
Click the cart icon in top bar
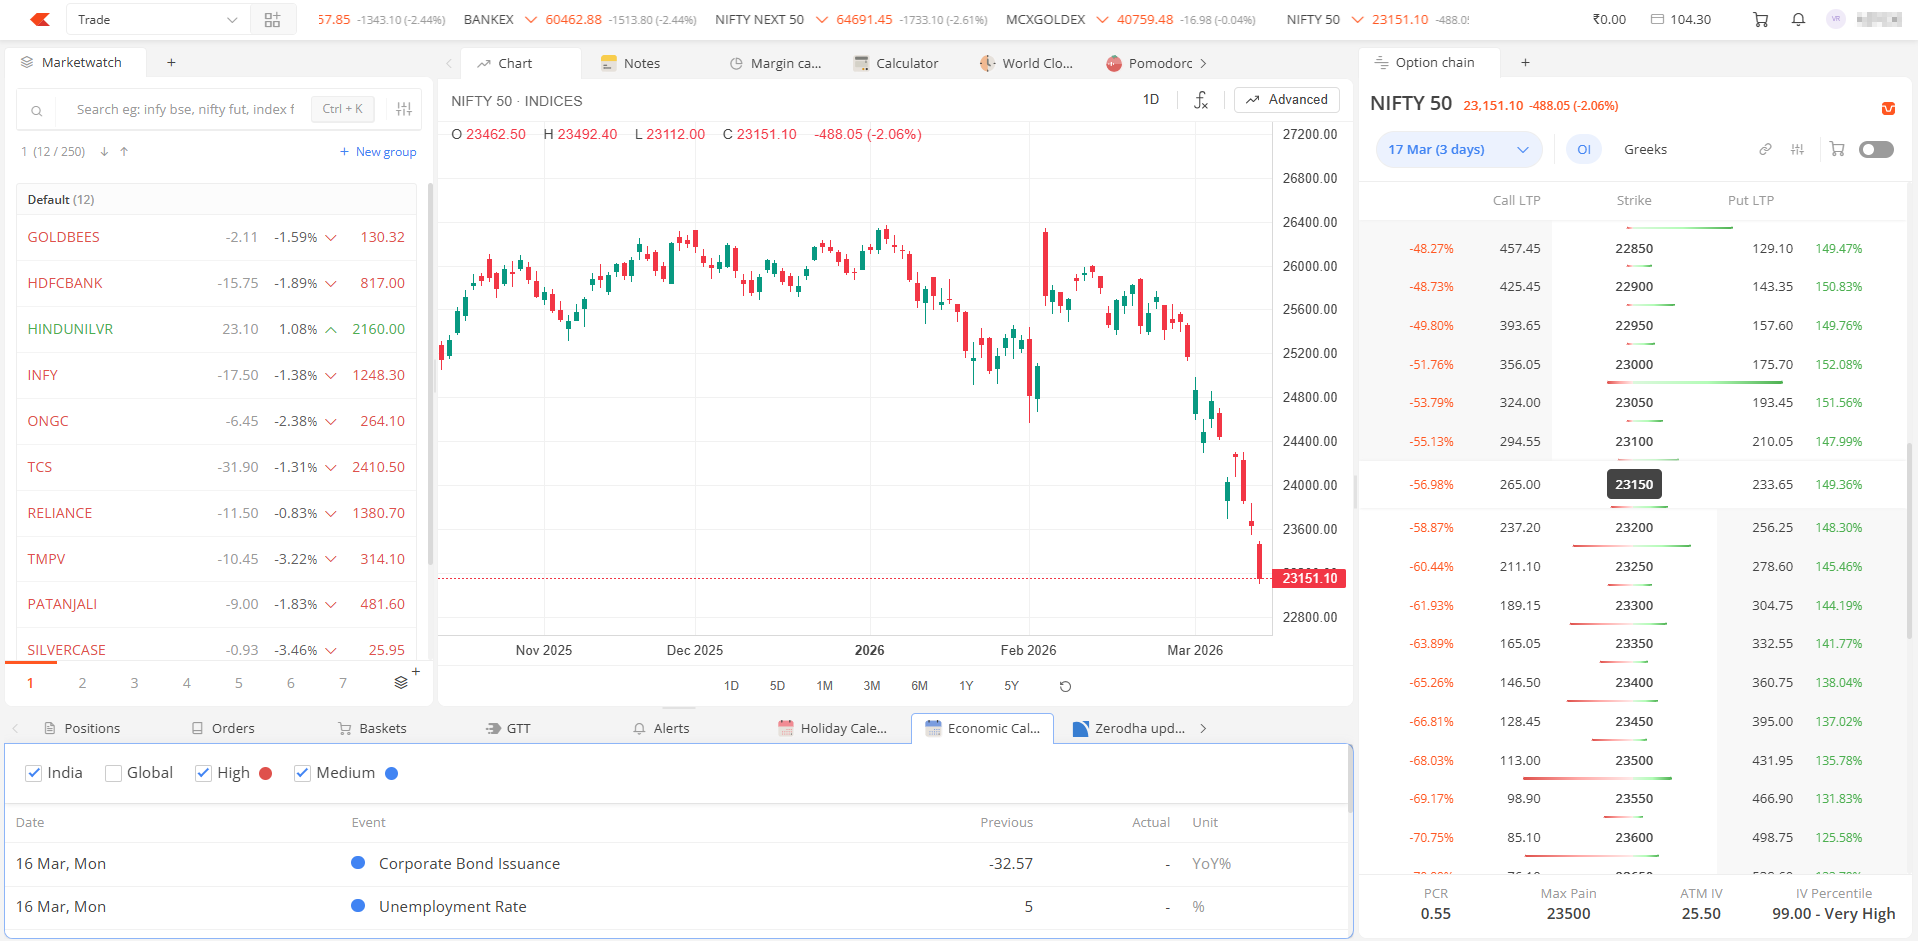[x=1760, y=20]
